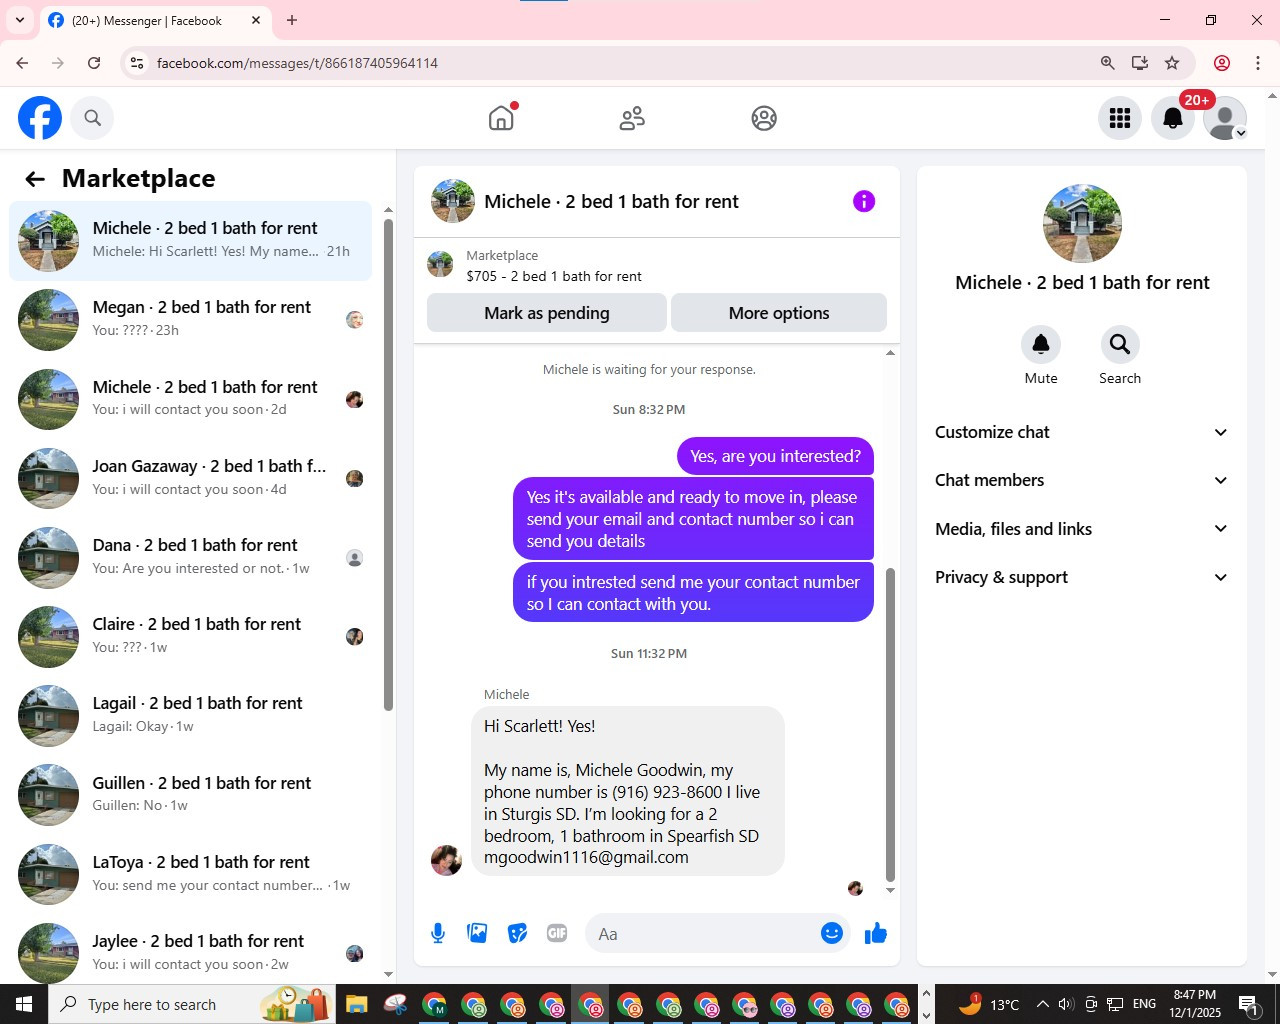Viewport: 1280px width, 1024px height.
Task: Expand the Privacy & support section
Action: pos(1081,577)
